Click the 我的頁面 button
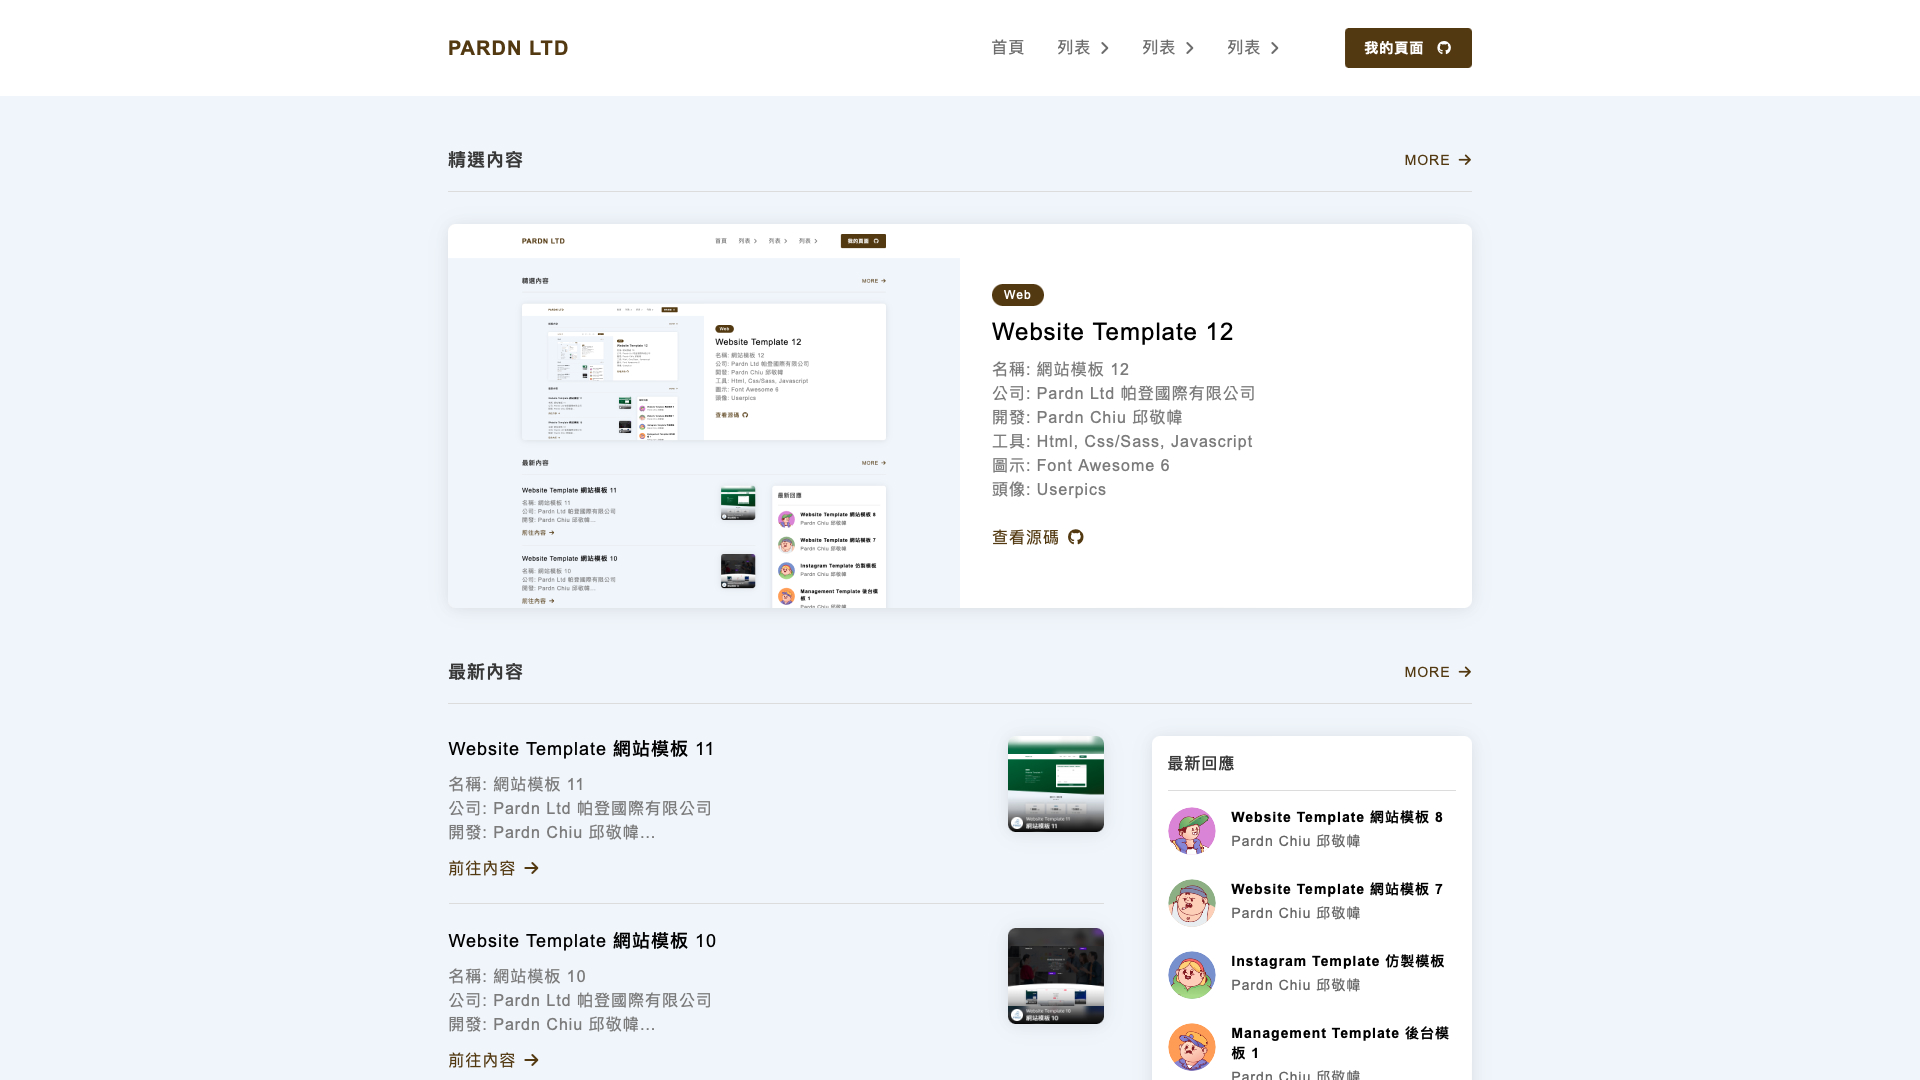Image resolution: width=1920 pixels, height=1080 pixels. pos(1408,48)
